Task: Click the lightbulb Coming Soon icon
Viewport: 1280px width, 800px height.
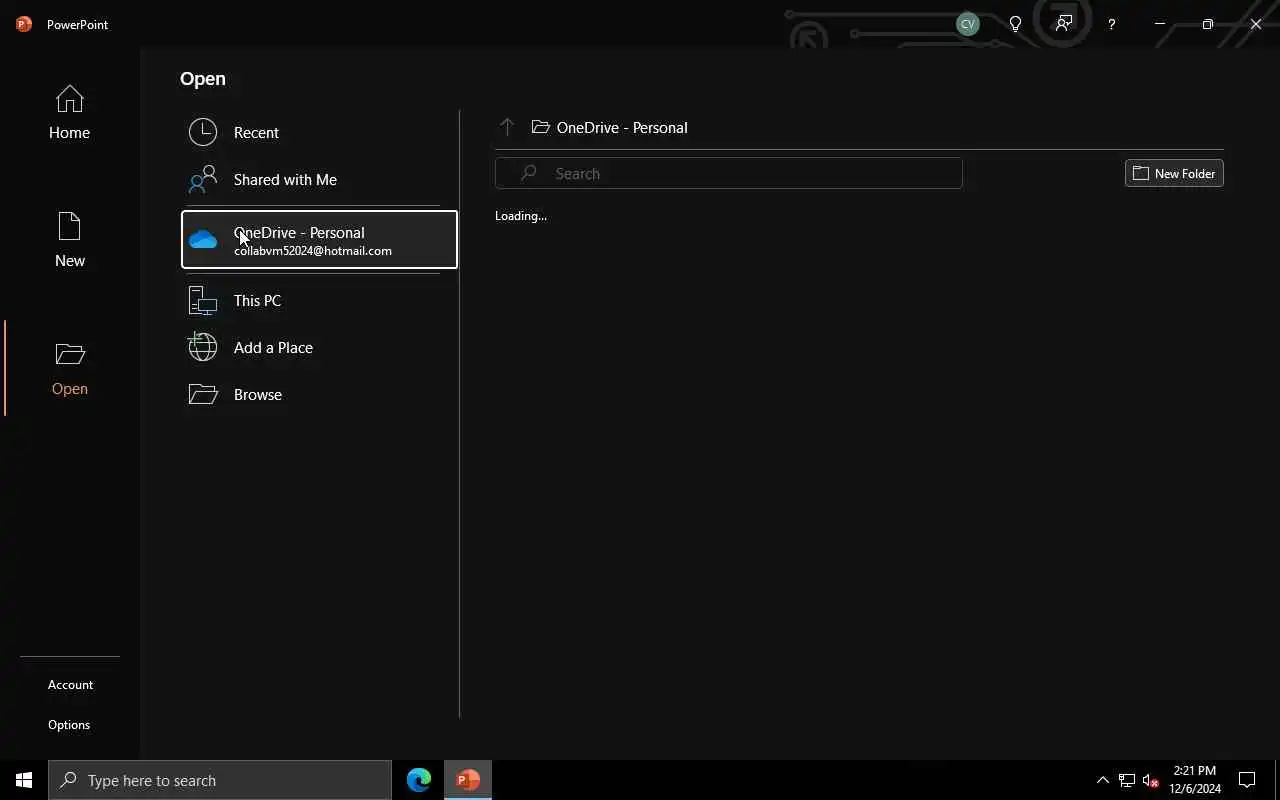Action: coord(1015,24)
